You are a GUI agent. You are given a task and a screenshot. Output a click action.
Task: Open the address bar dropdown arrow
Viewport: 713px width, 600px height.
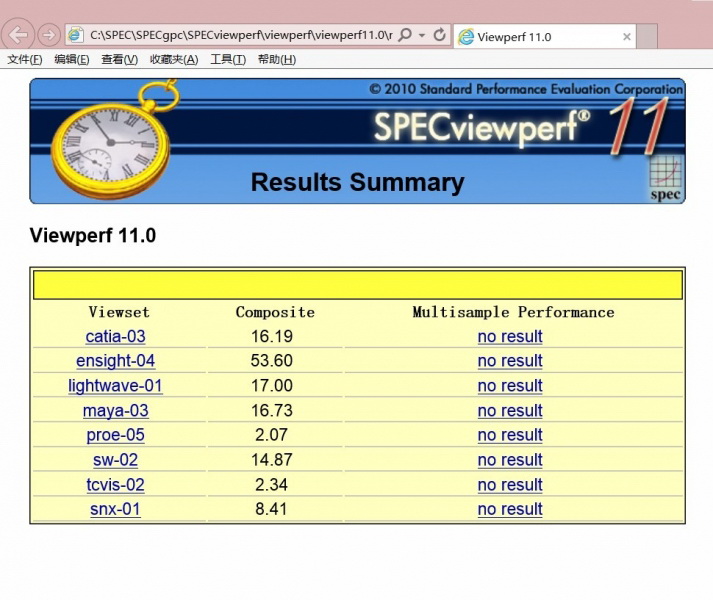[x=422, y=35]
